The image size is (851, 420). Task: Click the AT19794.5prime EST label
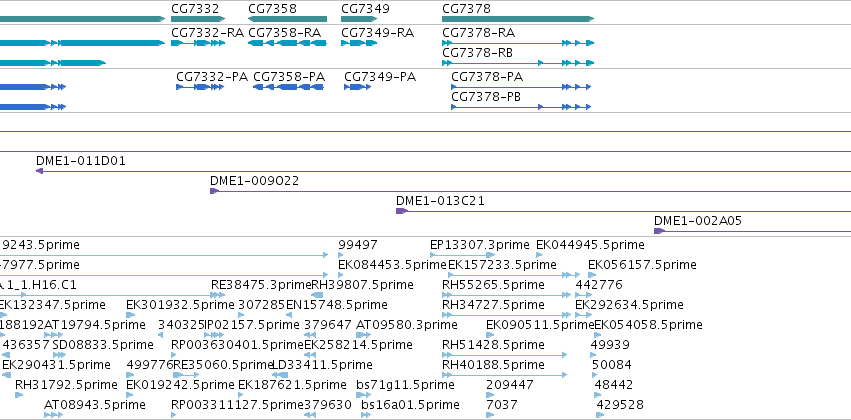94,325
